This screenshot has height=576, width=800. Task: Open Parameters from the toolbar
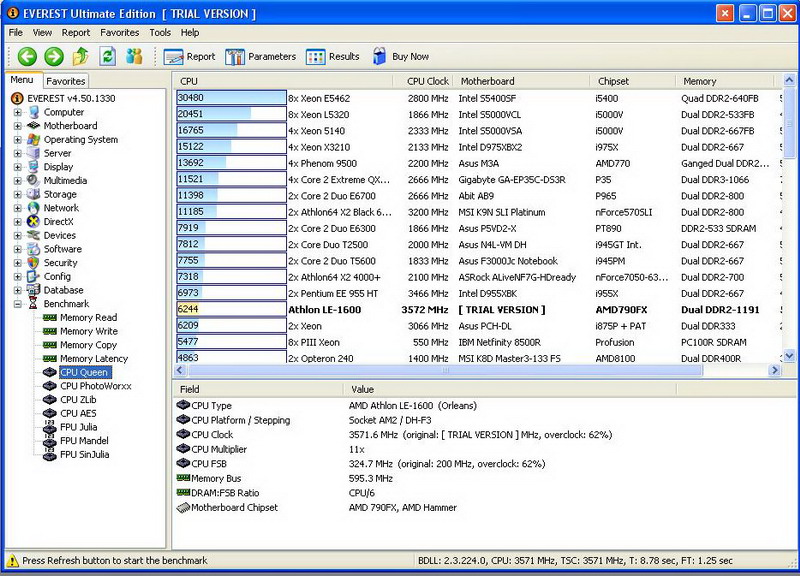[x=260, y=57]
